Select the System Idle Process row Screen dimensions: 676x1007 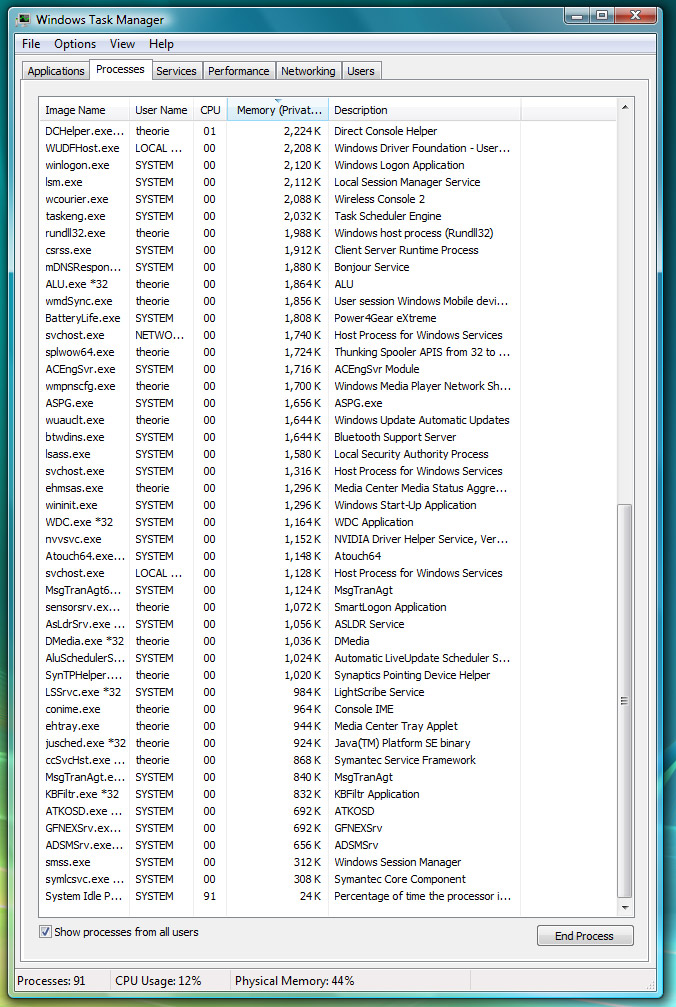[280, 897]
